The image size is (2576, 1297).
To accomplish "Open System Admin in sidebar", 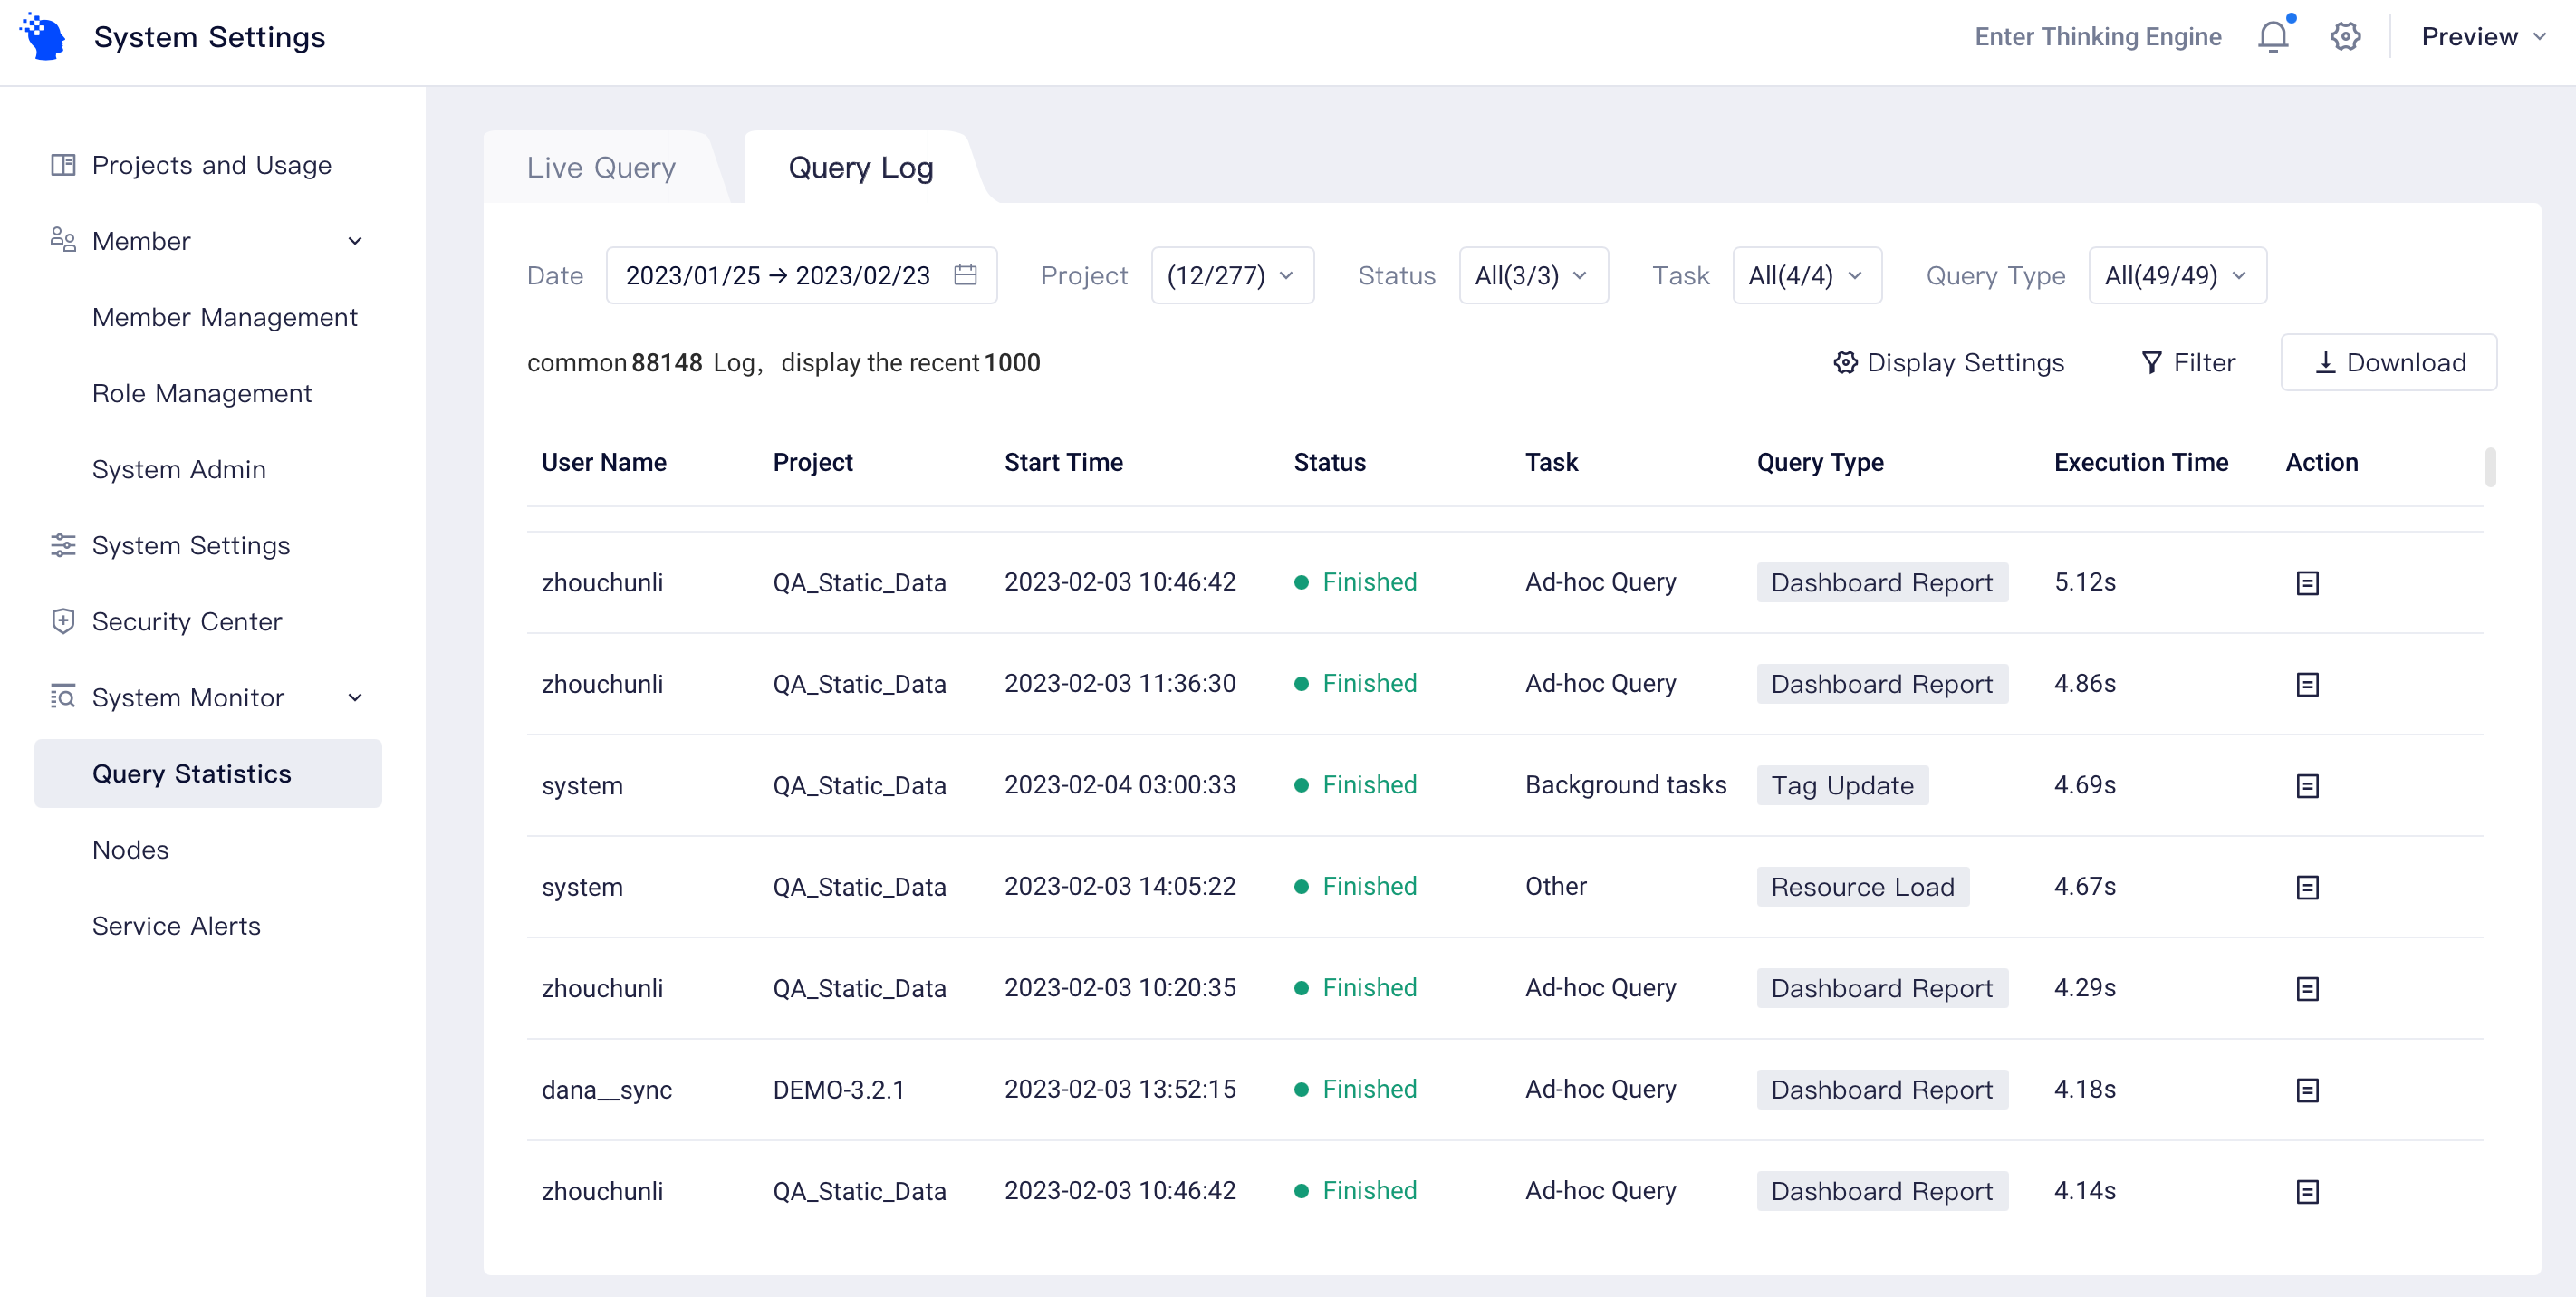I will (x=179, y=469).
